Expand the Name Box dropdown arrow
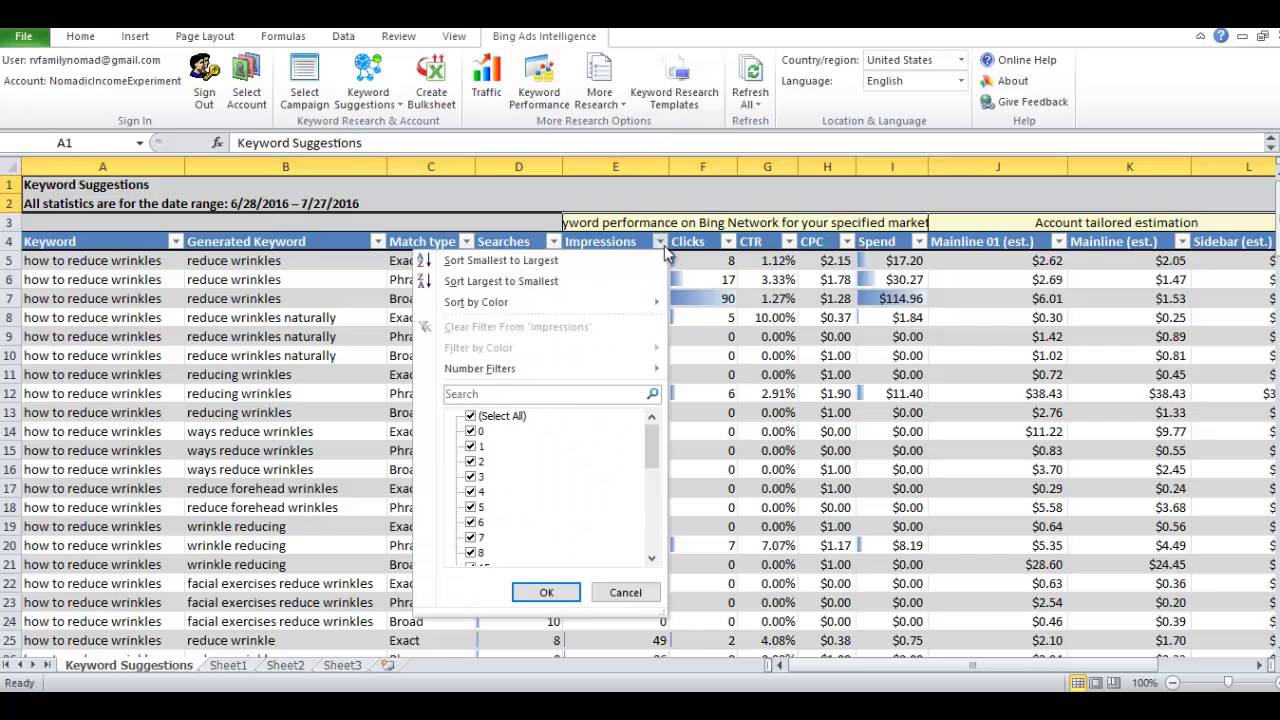This screenshot has width=1280, height=720. [139, 143]
